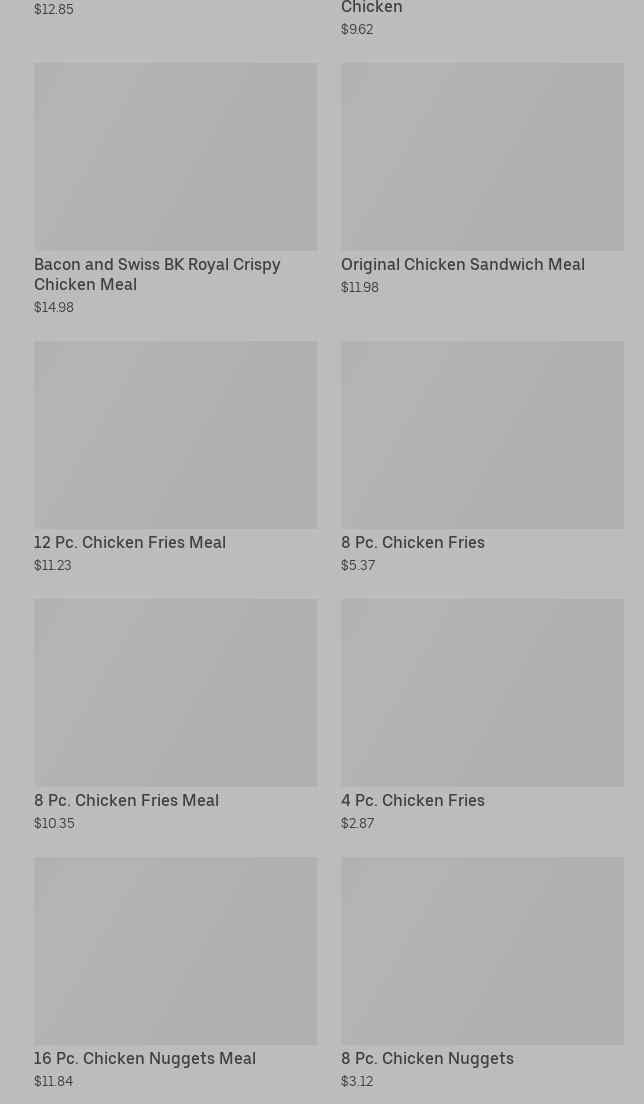
Task: Select the 12 Pc. Chicken Fries Meal thumbnail
Action: click(x=175, y=434)
